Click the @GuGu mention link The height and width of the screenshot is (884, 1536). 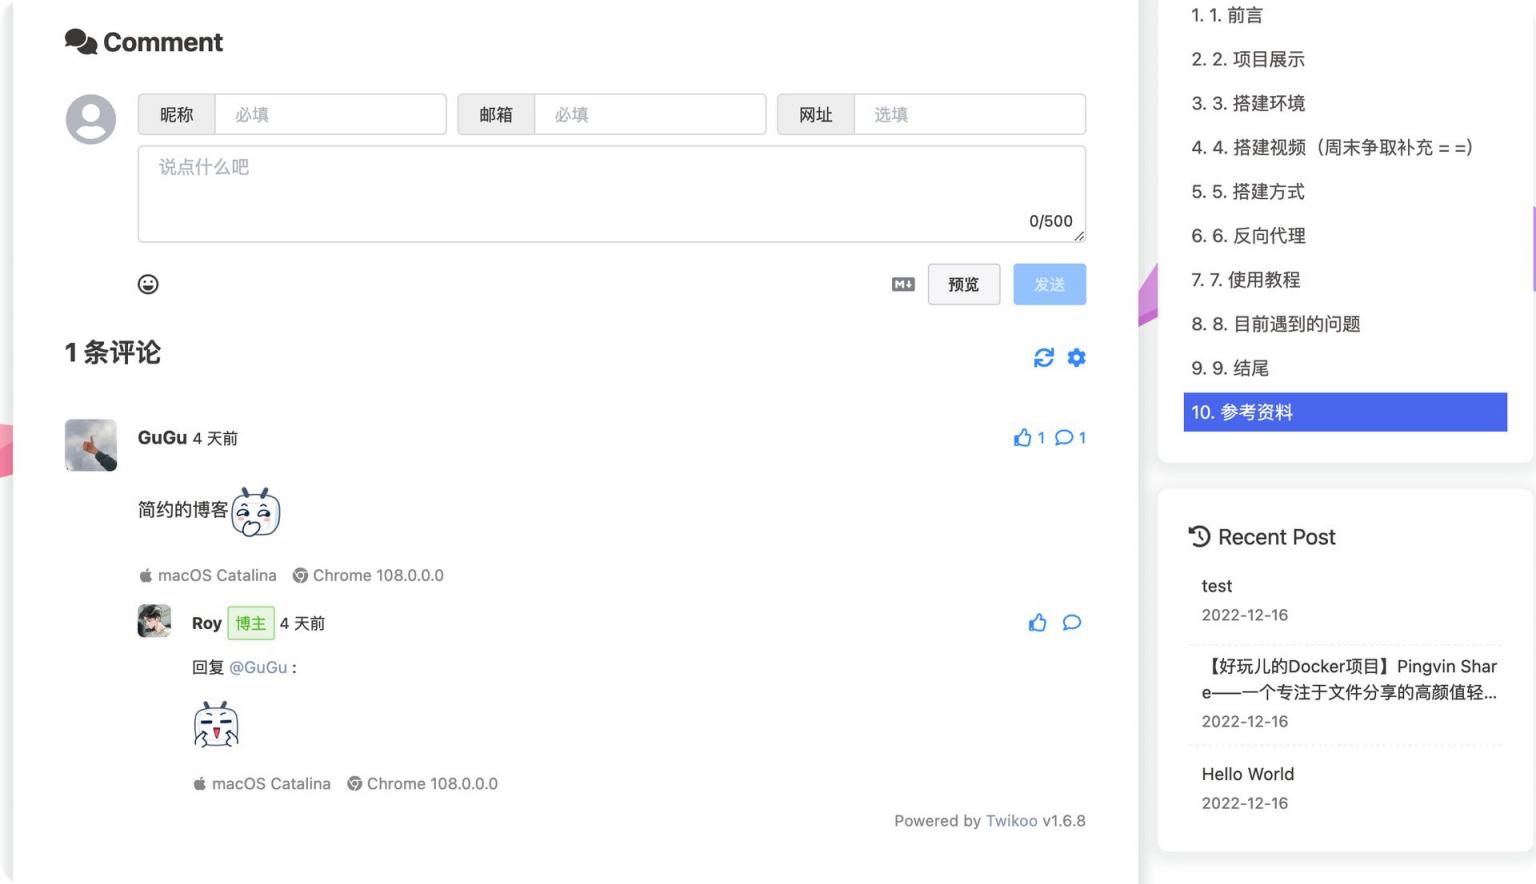[x=258, y=668]
